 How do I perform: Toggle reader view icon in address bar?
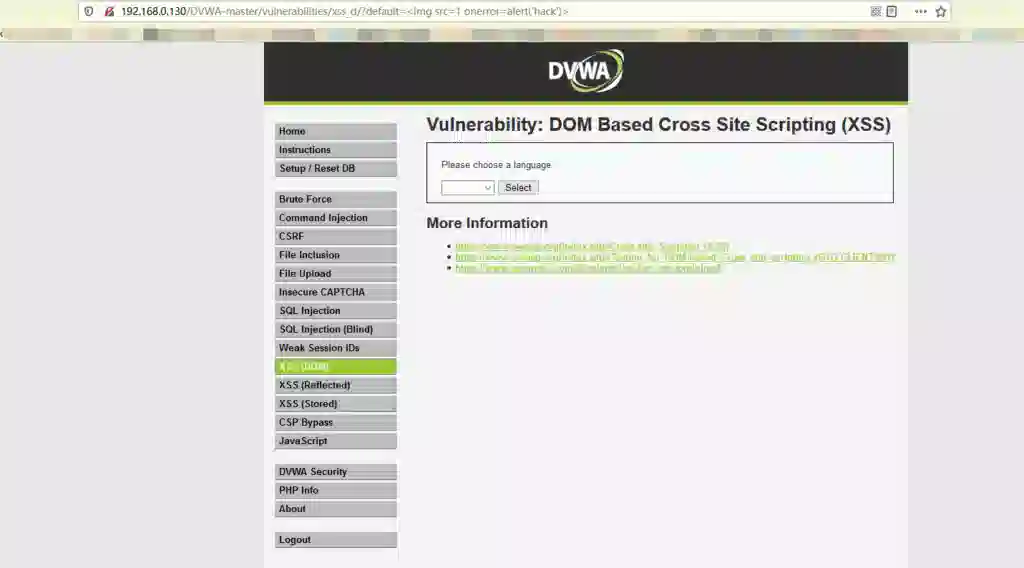click(891, 11)
